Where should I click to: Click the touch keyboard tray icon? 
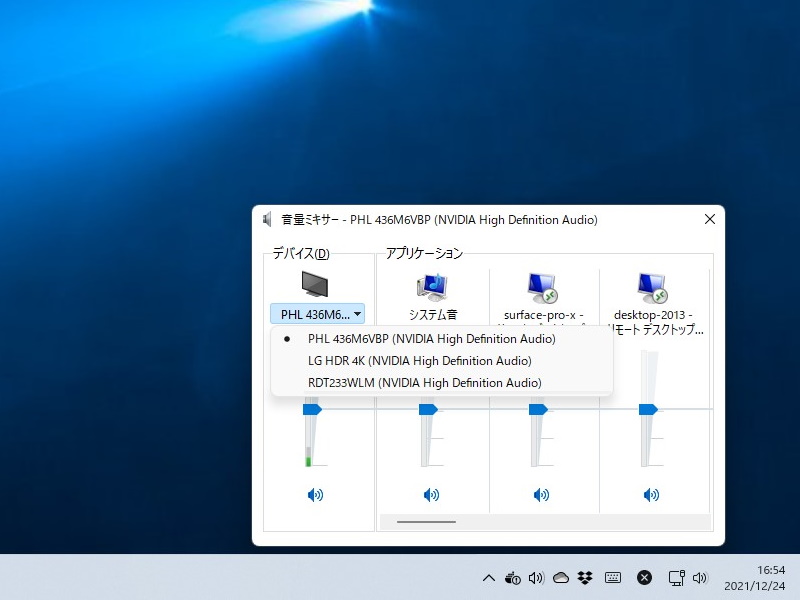coord(613,578)
